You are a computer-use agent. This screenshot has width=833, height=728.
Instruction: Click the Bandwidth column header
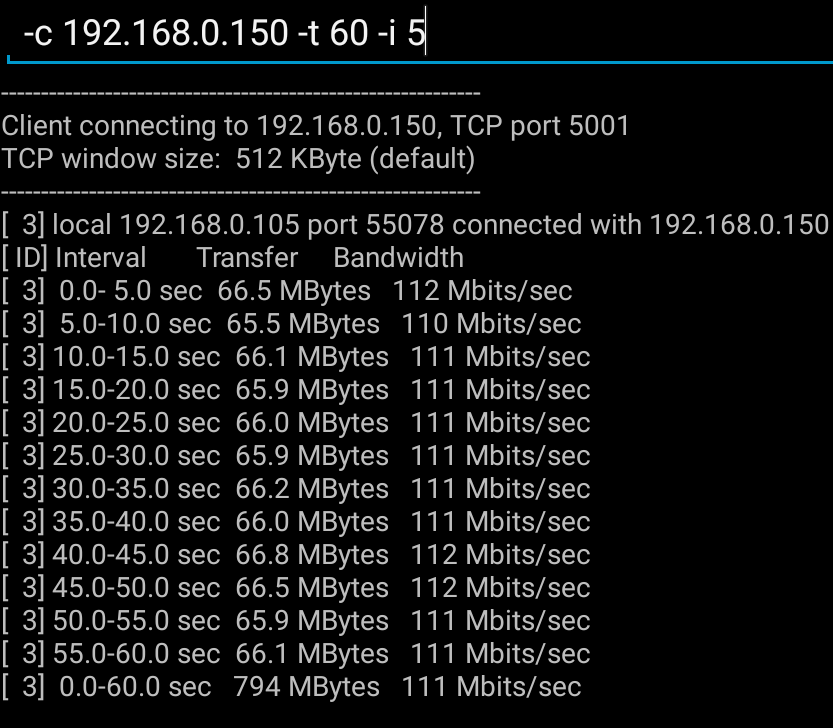tap(398, 258)
